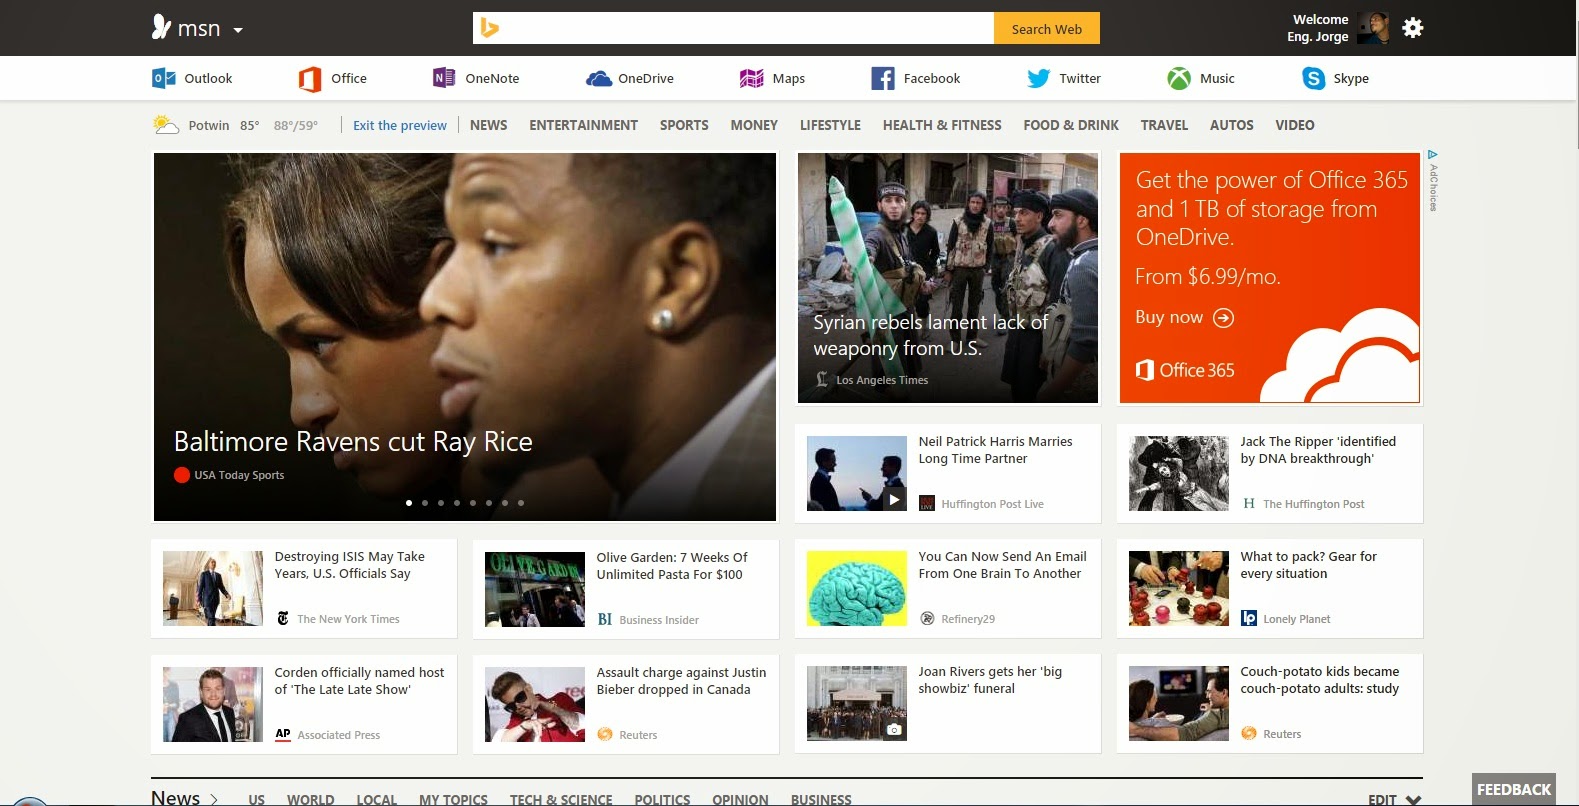Click the Skype icon
The width and height of the screenshot is (1579, 806).
(x=1313, y=79)
